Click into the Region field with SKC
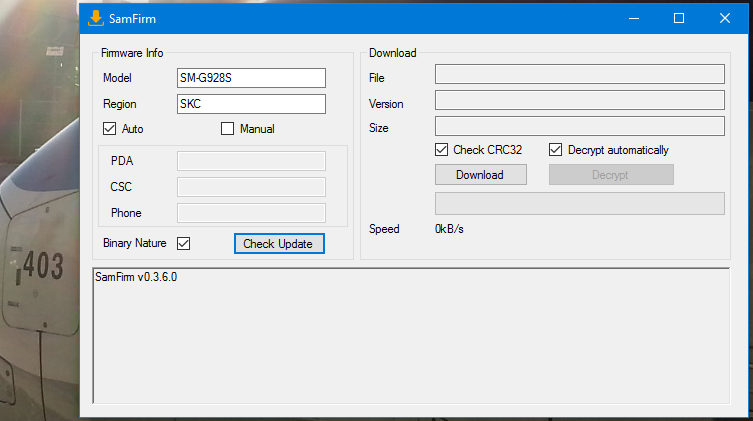The height and width of the screenshot is (421, 753). click(251, 104)
